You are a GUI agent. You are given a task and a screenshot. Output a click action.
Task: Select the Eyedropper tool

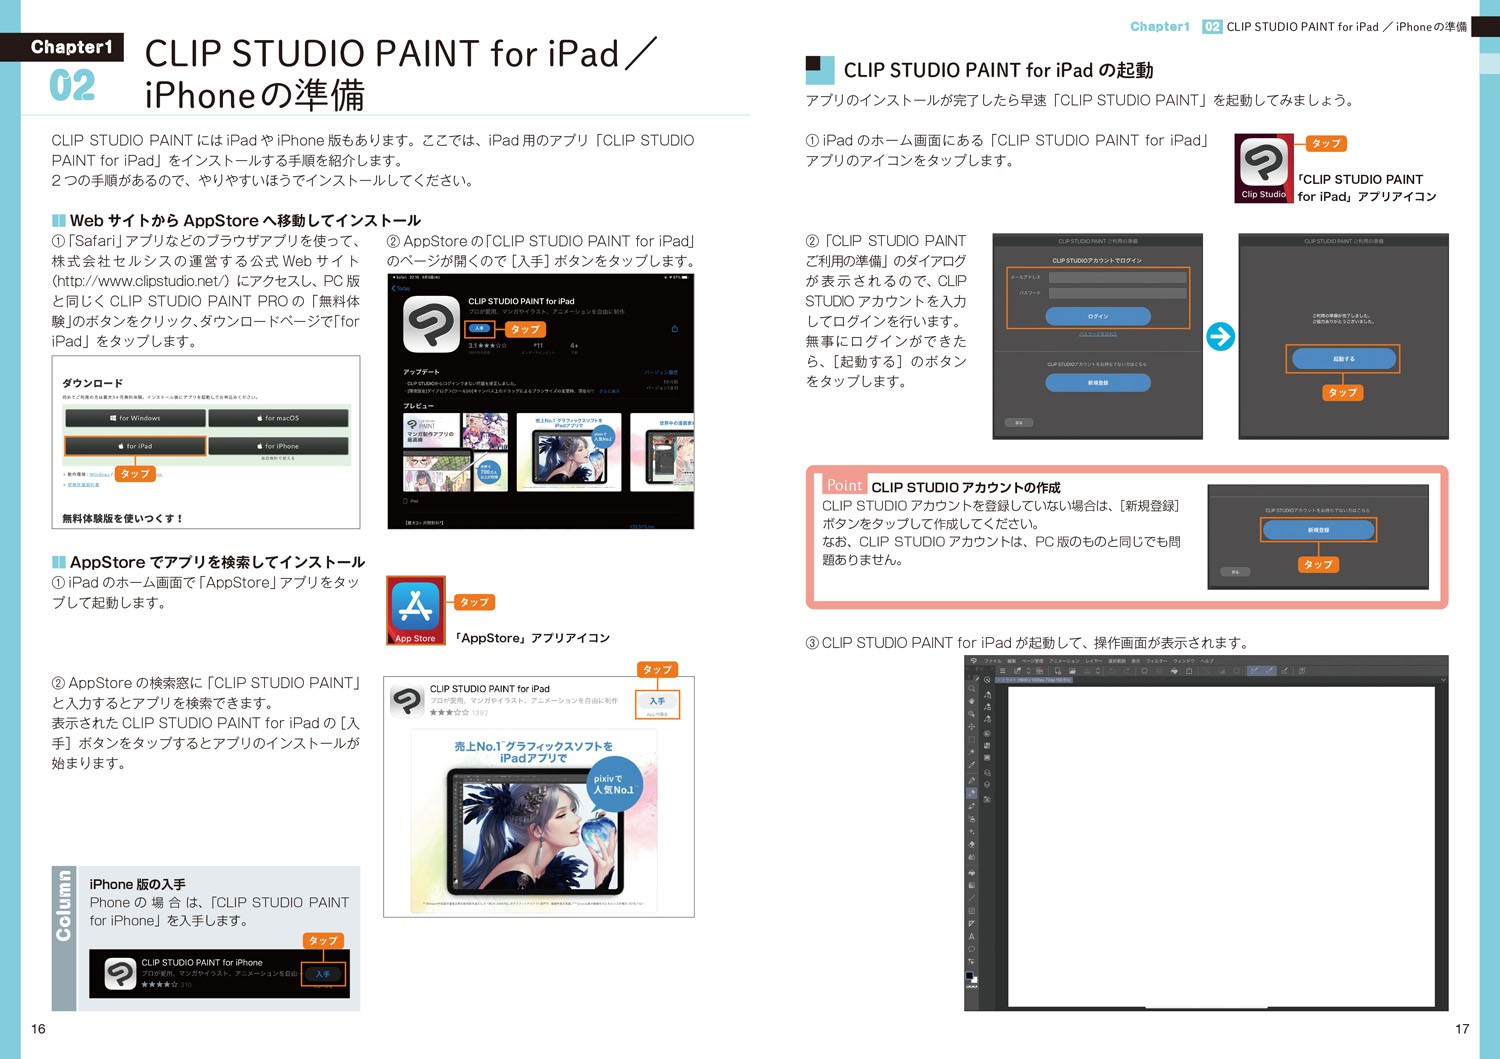pos(972,765)
